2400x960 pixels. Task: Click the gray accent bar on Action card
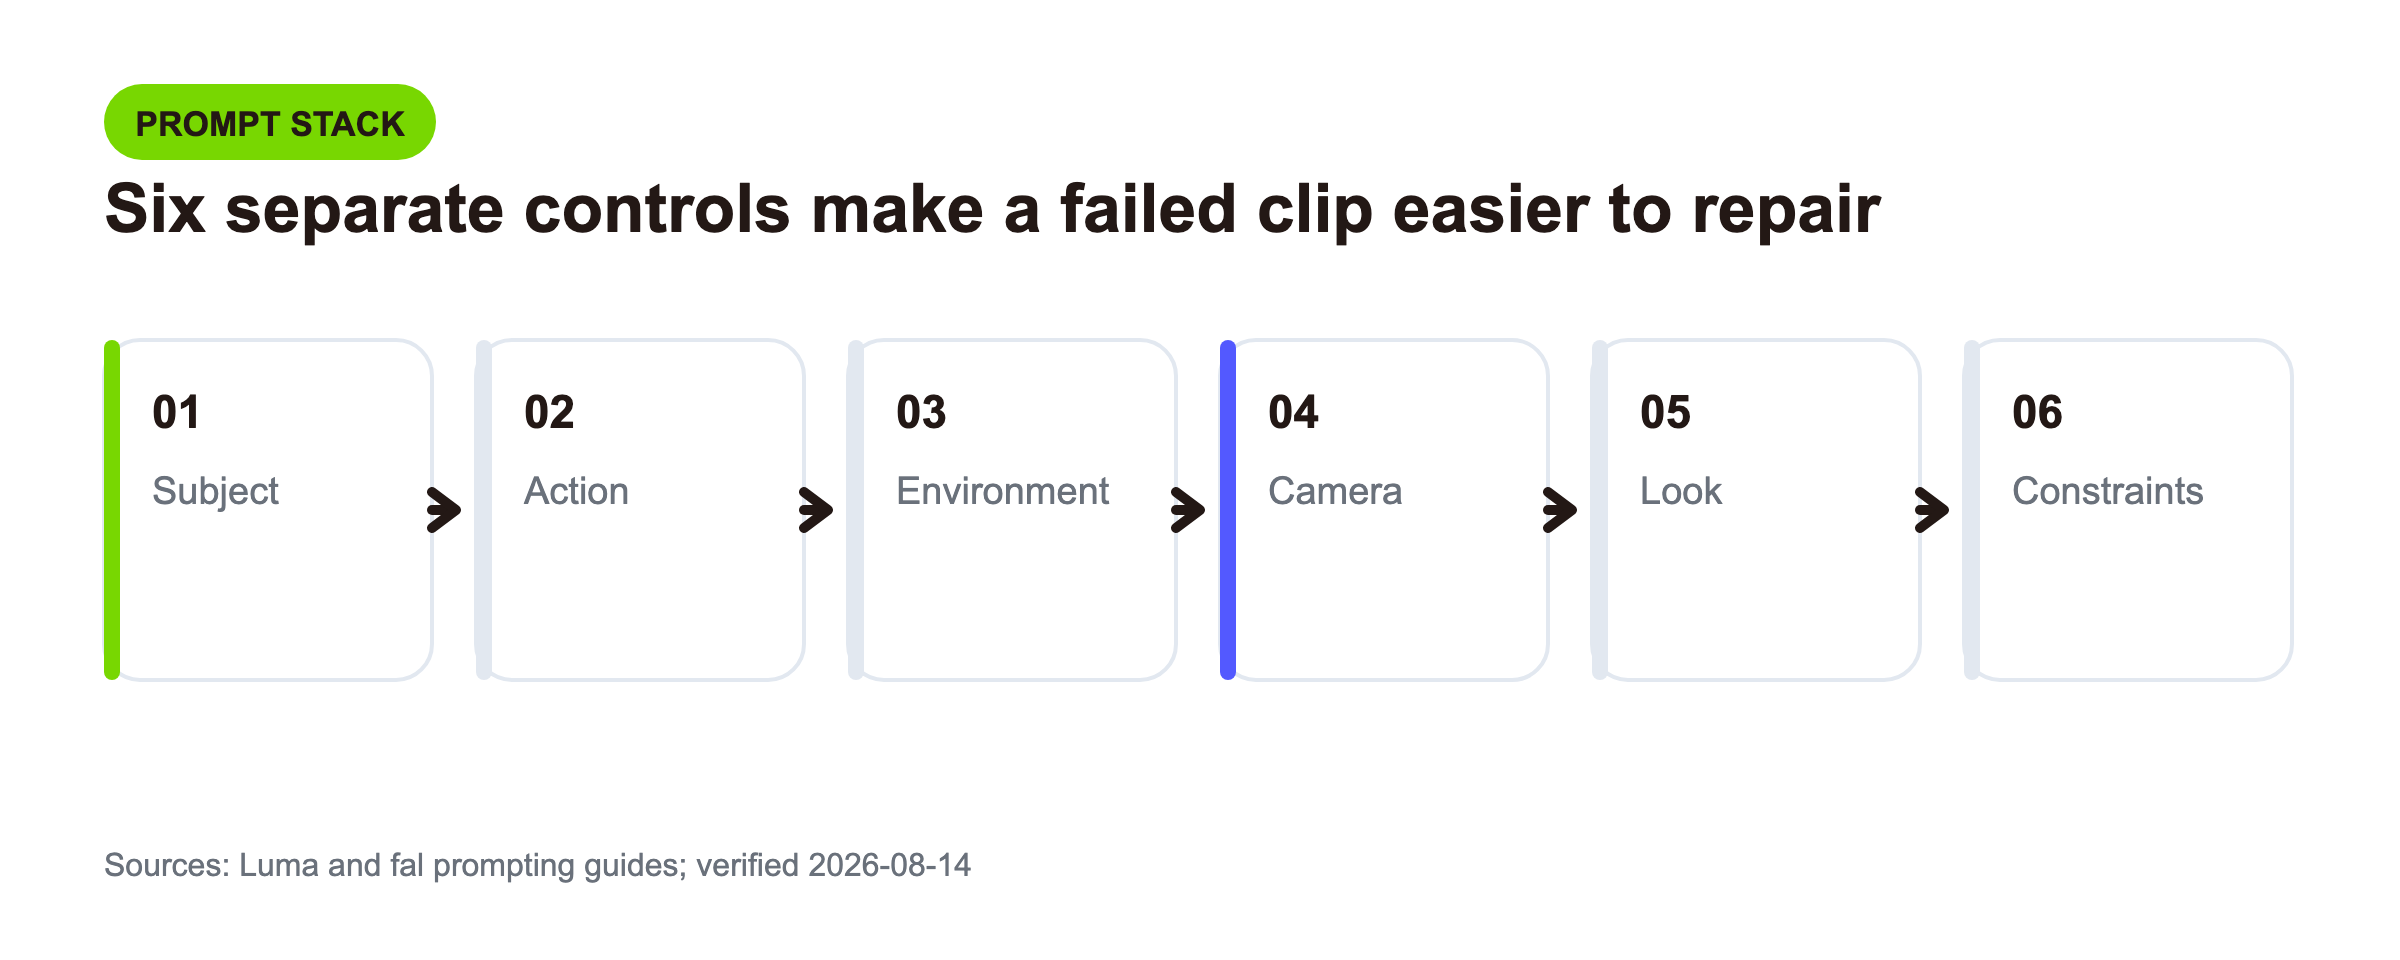tap(484, 510)
